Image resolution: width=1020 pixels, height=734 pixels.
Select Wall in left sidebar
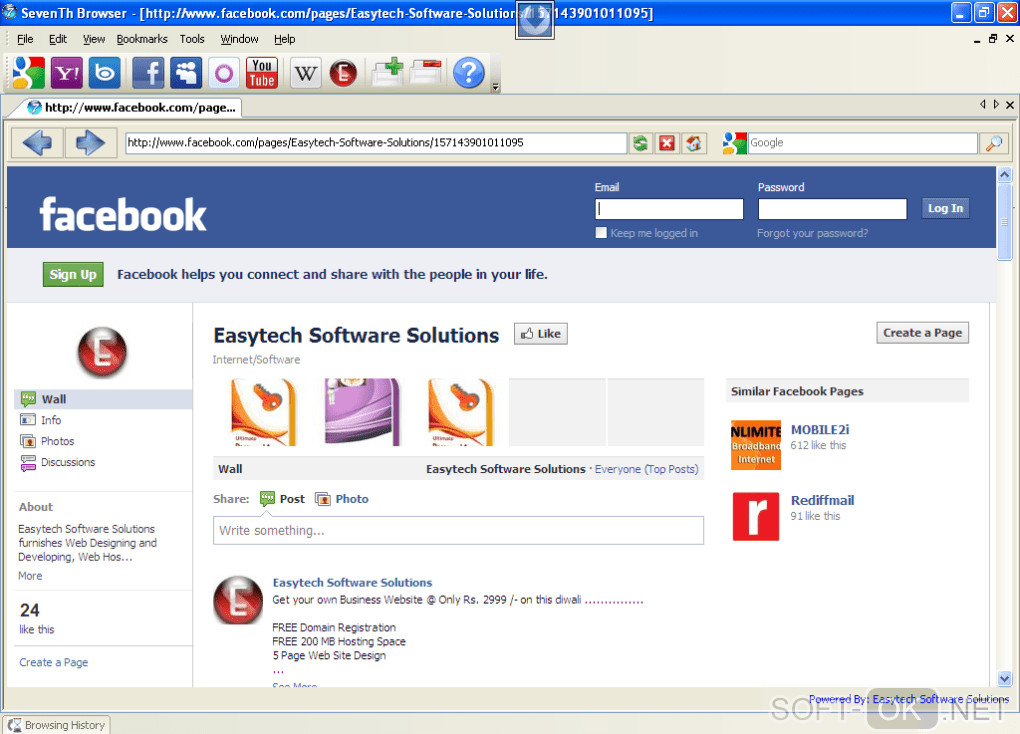[x=103, y=400]
